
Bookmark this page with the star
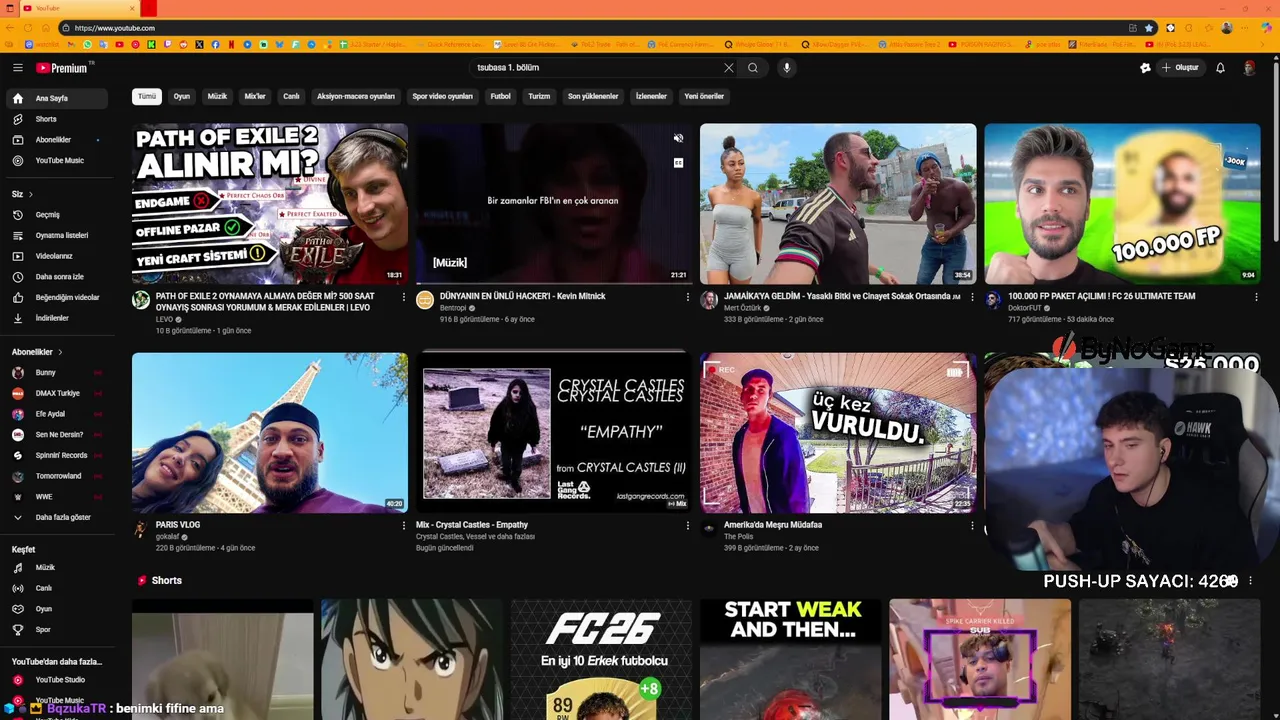point(1149,28)
